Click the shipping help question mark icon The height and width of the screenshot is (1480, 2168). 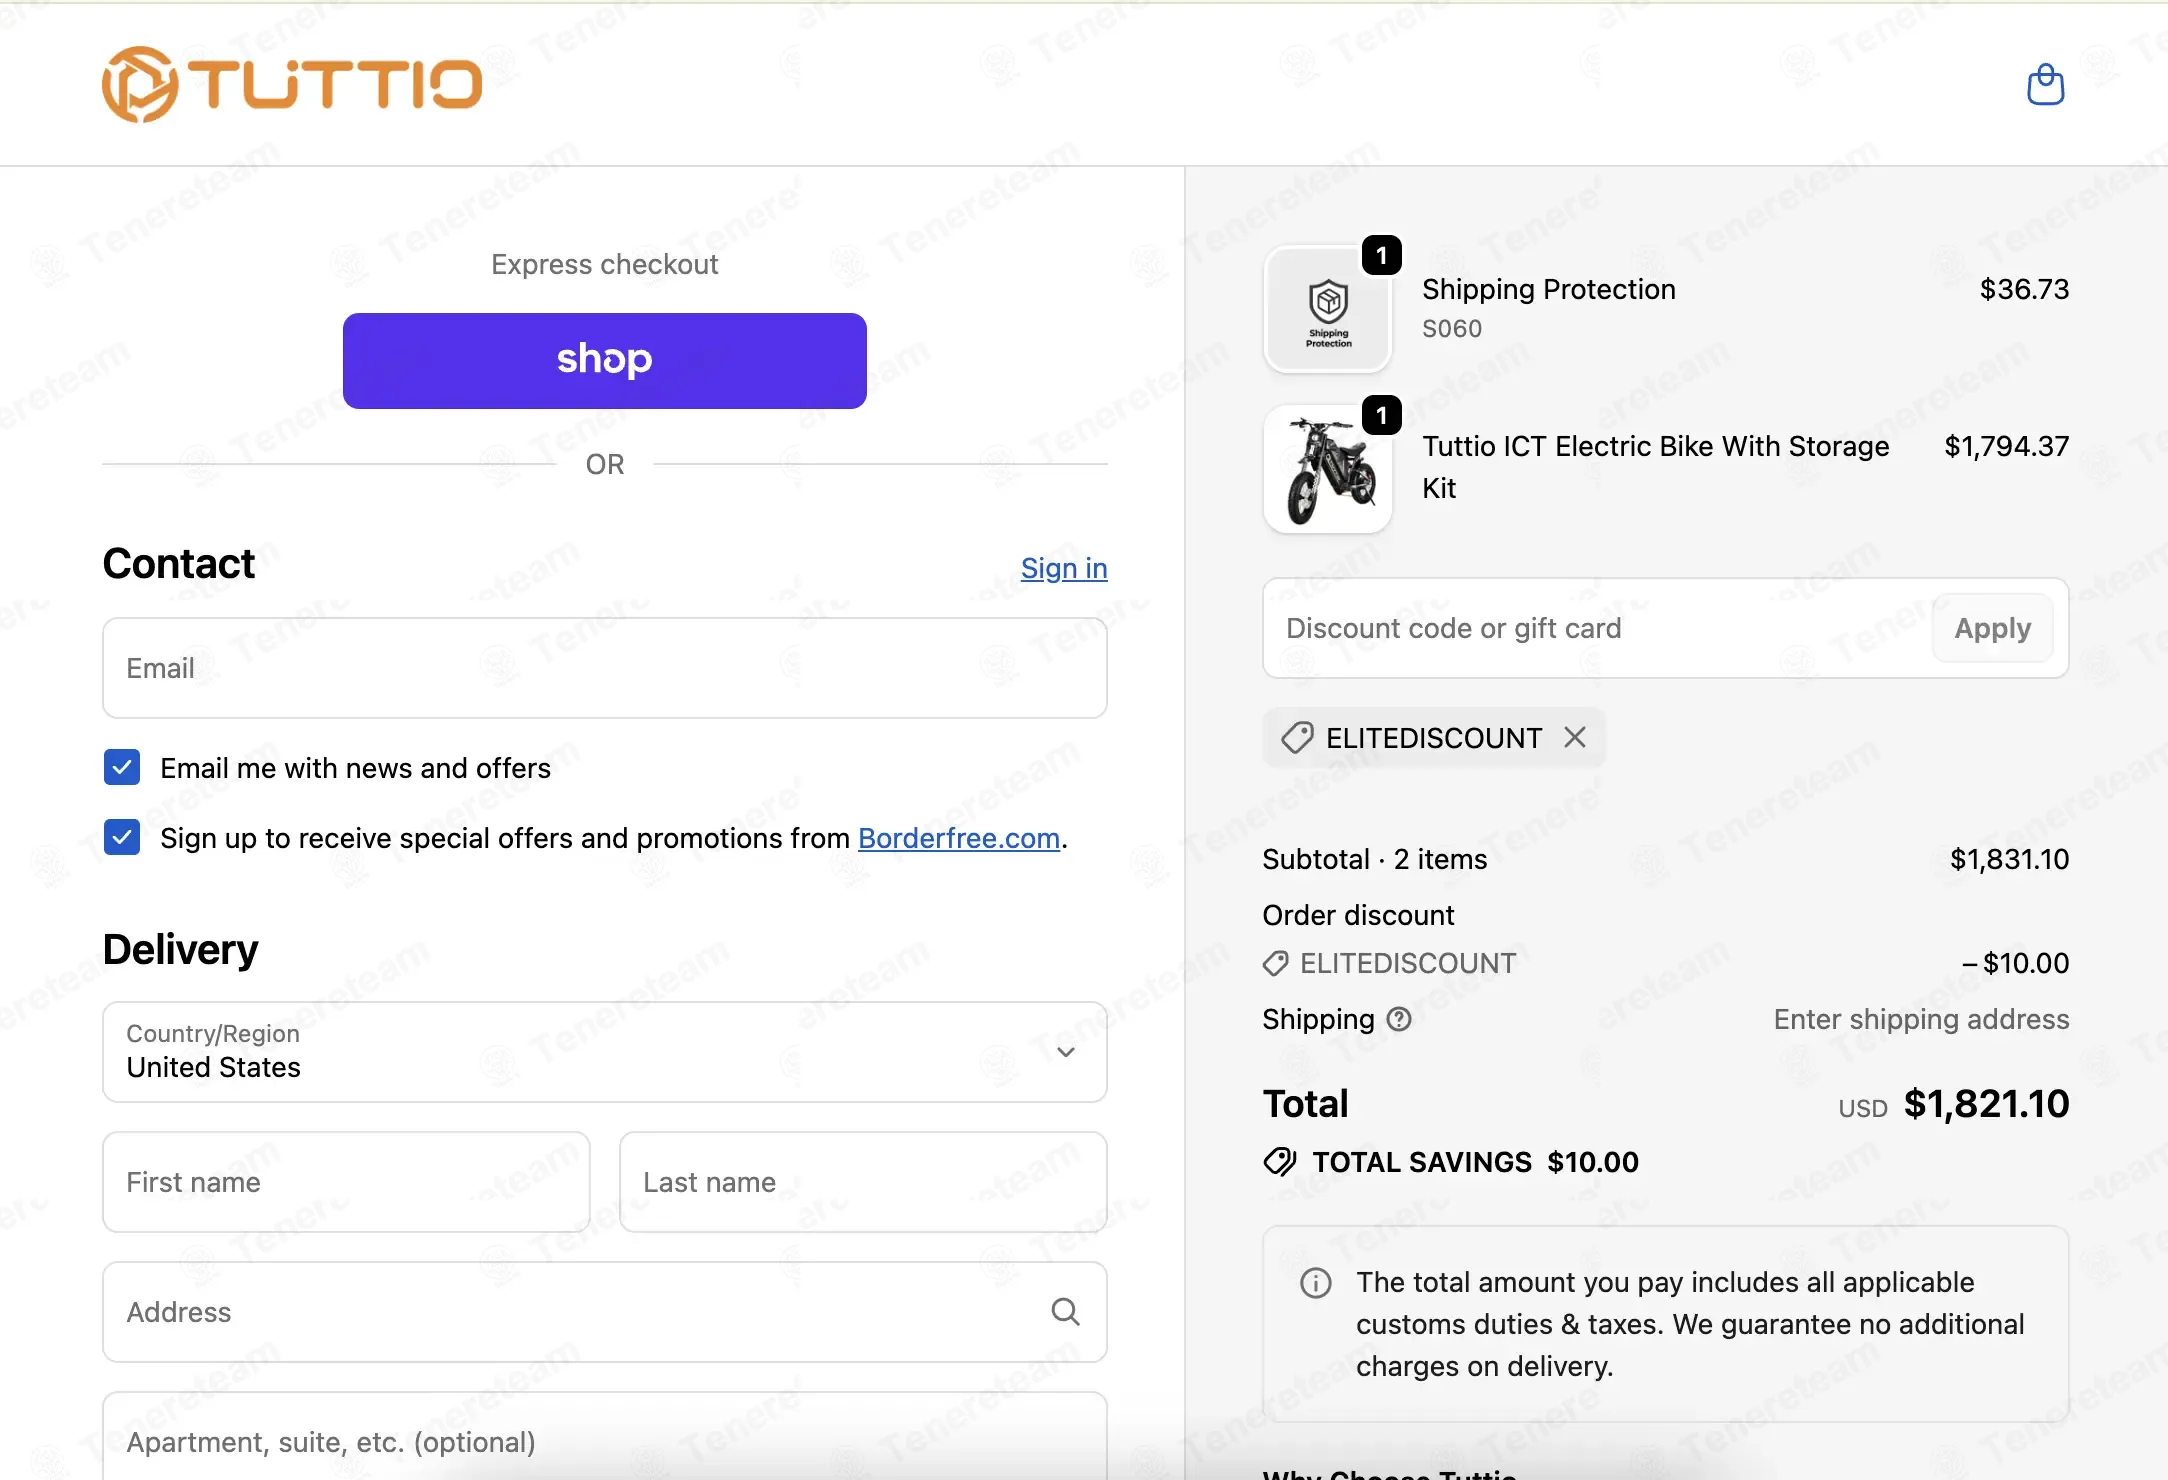pos(1399,1019)
